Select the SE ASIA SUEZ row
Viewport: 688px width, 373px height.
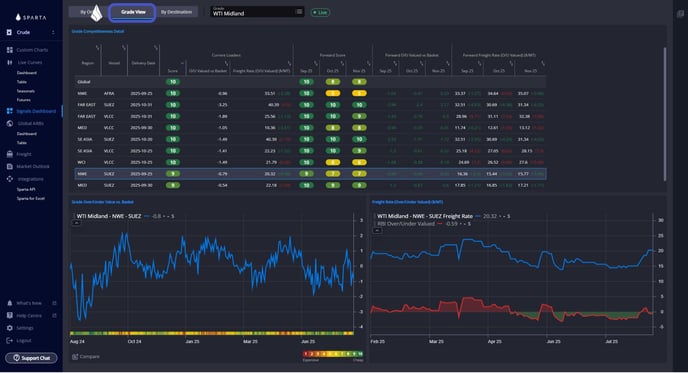310,139
